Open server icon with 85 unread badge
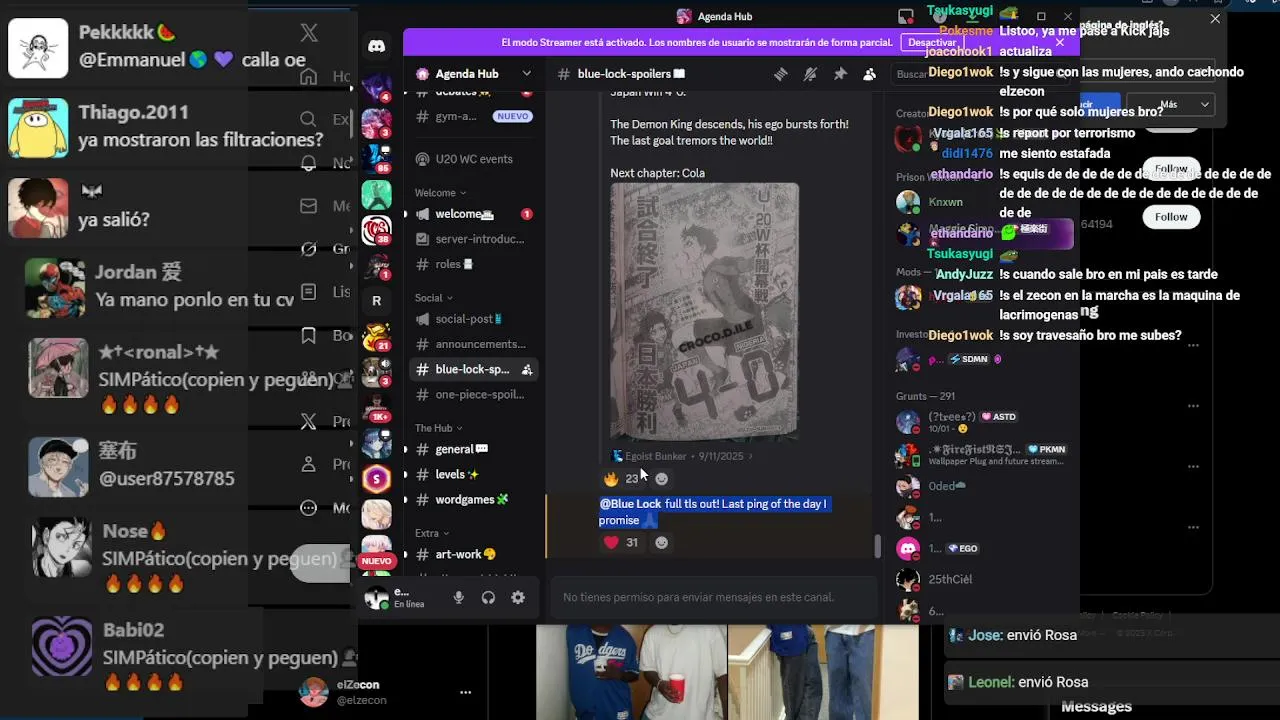 (377, 159)
